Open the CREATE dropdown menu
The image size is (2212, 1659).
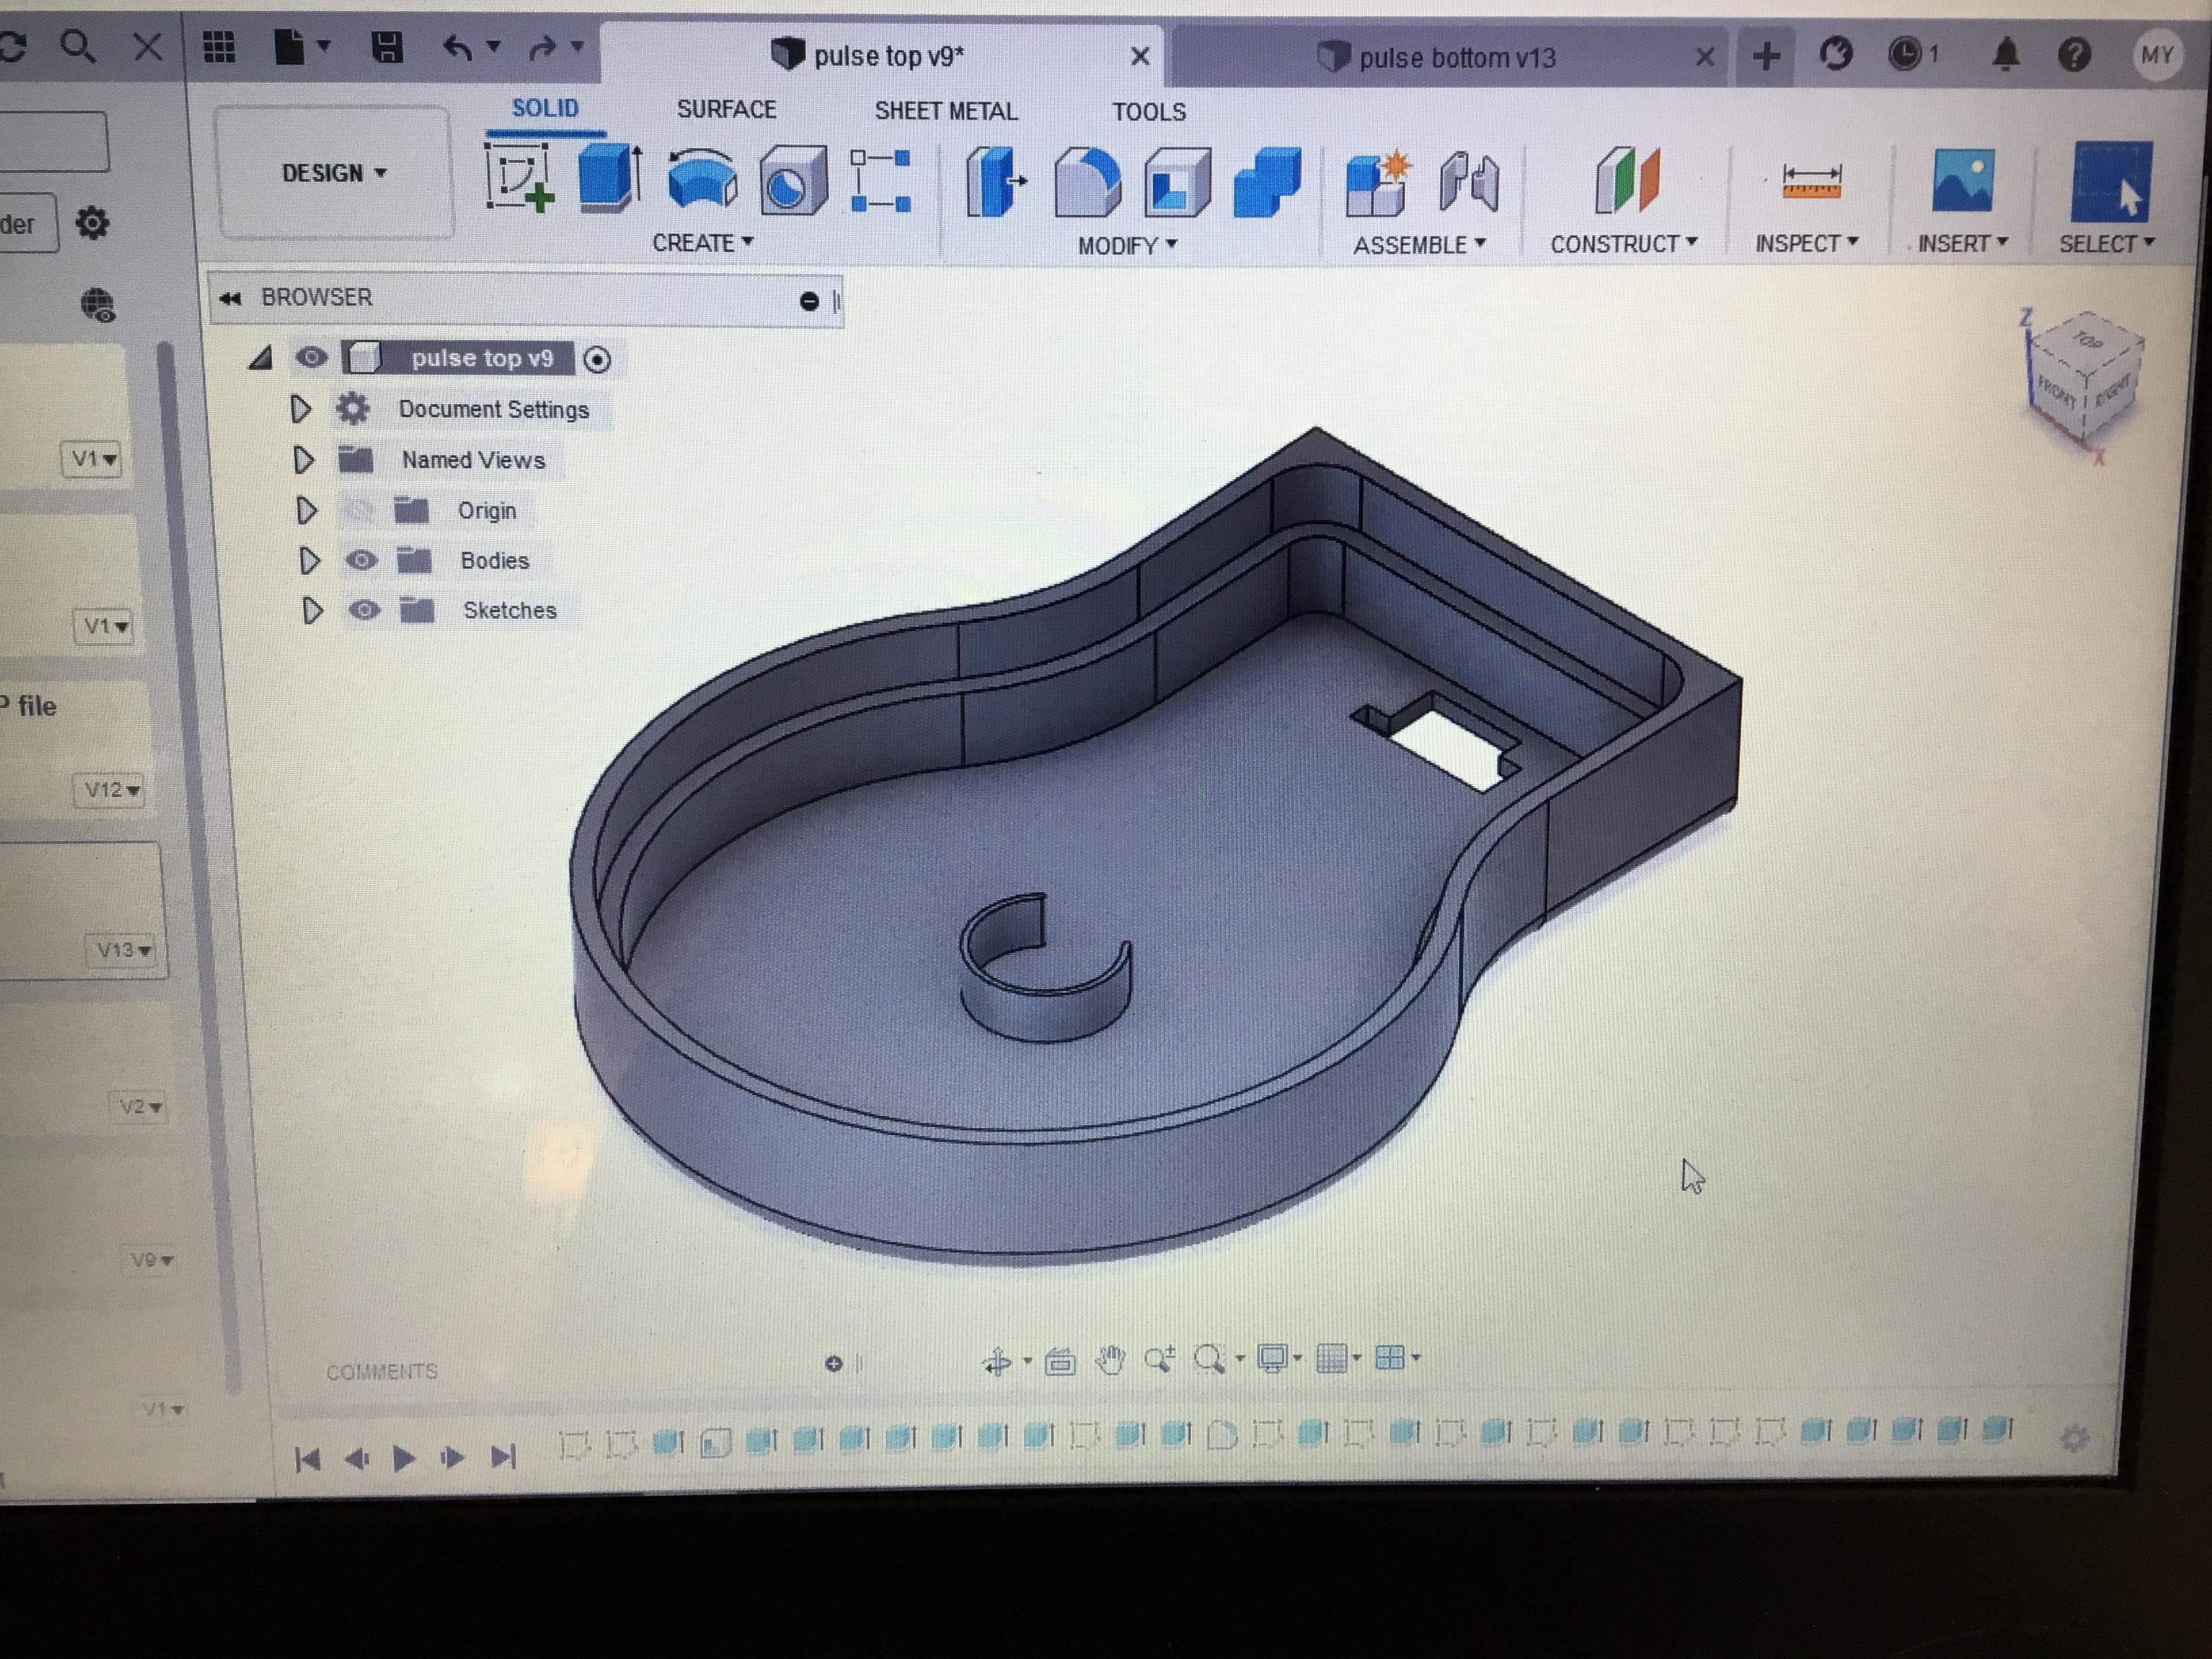(702, 243)
